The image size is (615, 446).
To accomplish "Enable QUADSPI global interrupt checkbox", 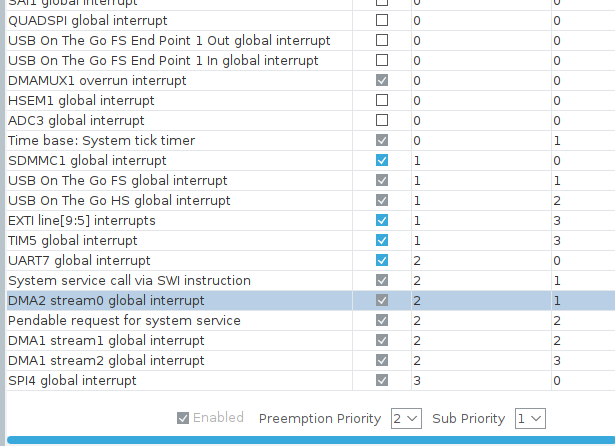I will pos(382,20).
